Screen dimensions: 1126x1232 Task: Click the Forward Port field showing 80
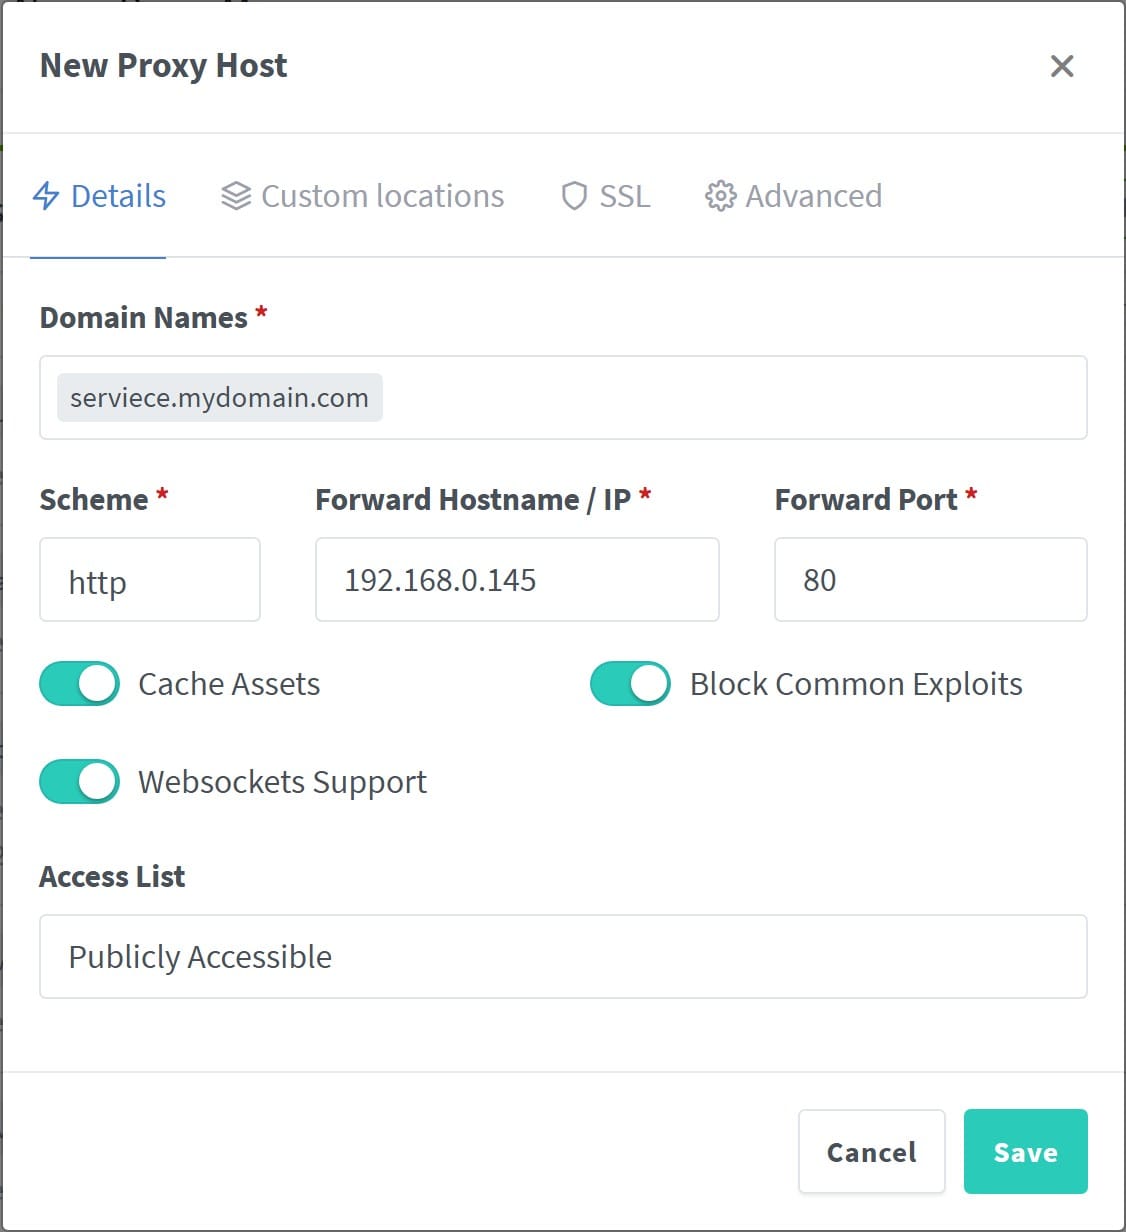coord(929,580)
